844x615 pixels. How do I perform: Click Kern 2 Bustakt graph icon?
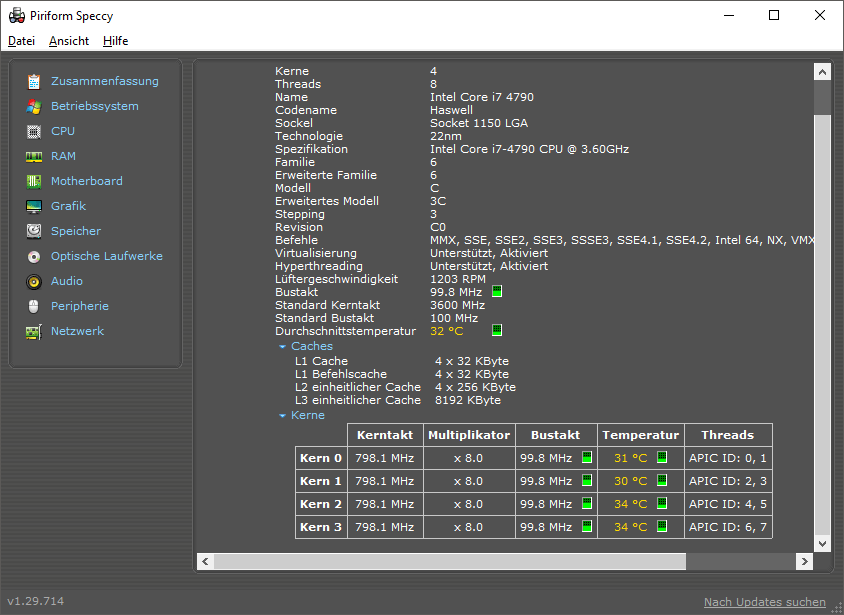coord(587,504)
